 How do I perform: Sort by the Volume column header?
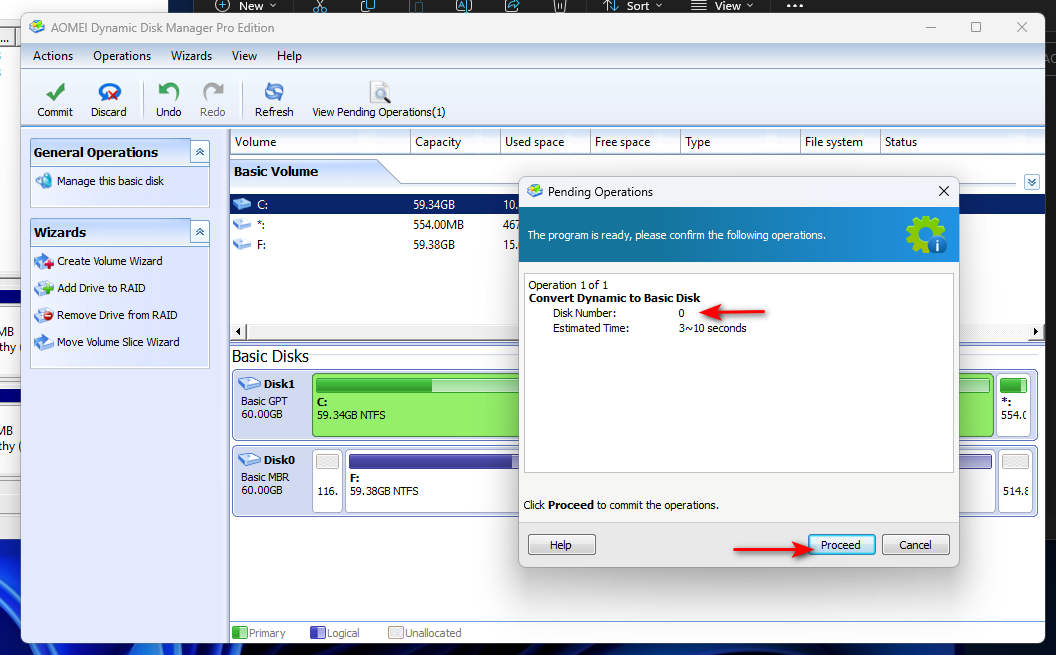coord(320,142)
